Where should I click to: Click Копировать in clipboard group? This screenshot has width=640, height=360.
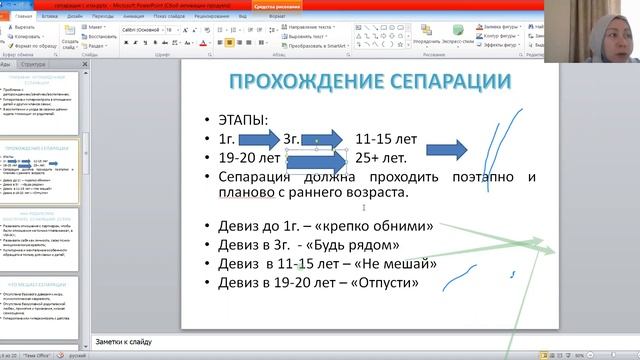pyautogui.click(x=26, y=37)
